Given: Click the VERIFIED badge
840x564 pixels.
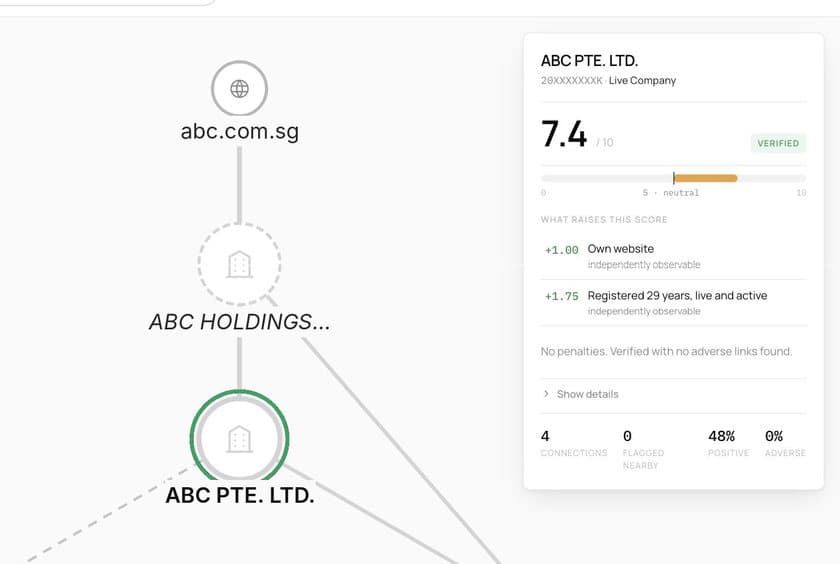Looking at the screenshot, I should click(x=778, y=143).
